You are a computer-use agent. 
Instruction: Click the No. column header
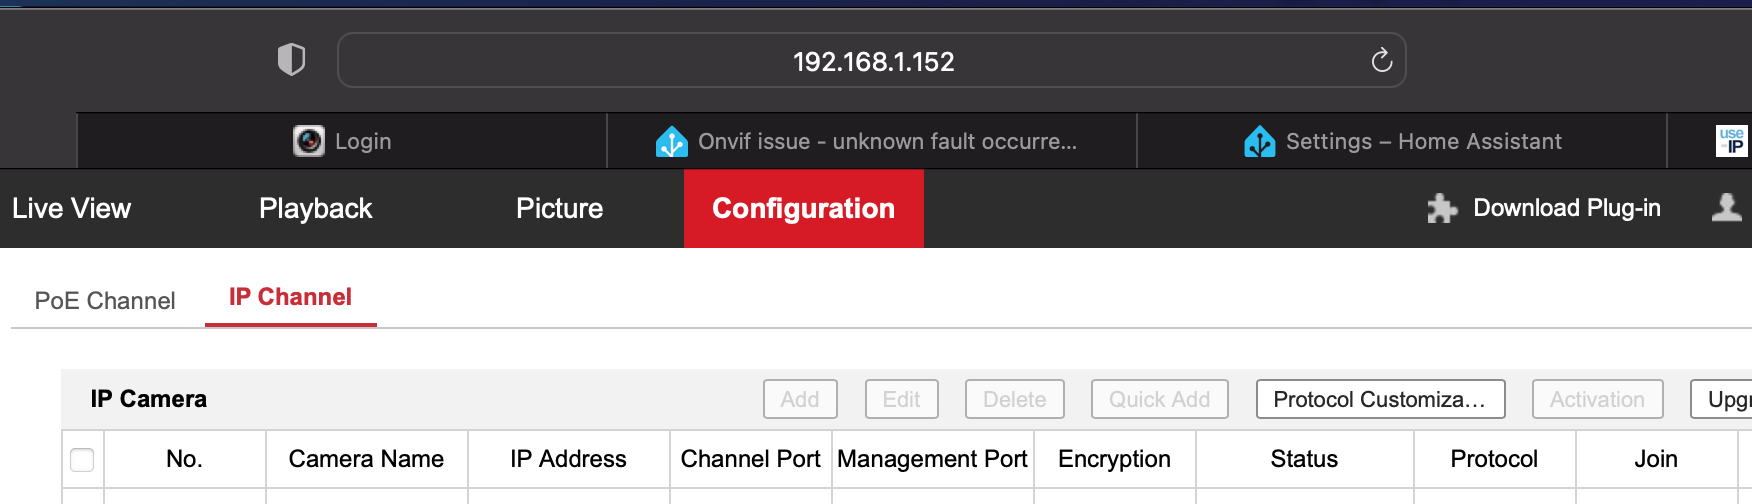point(185,459)
